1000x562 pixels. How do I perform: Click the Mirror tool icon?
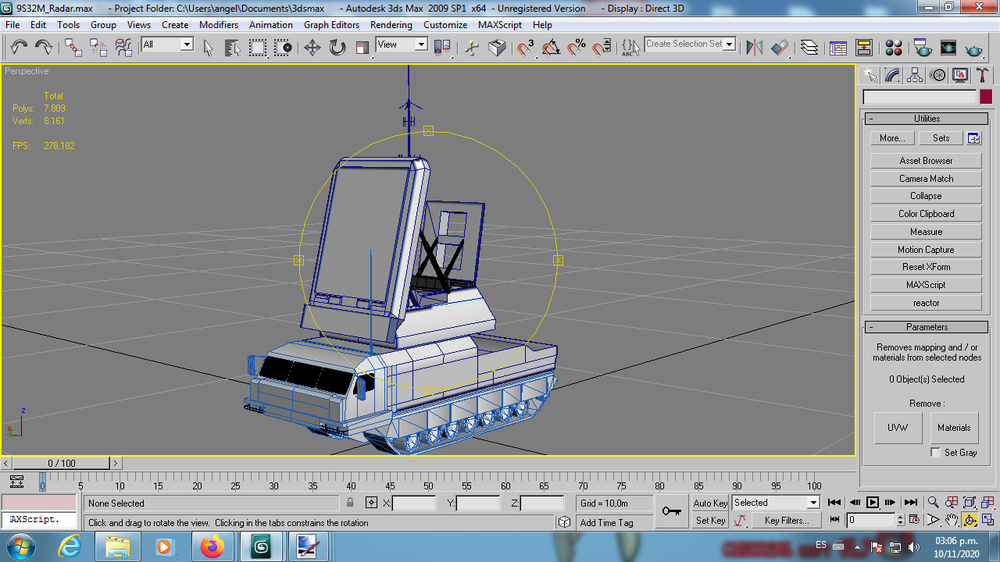coord(754,48)
